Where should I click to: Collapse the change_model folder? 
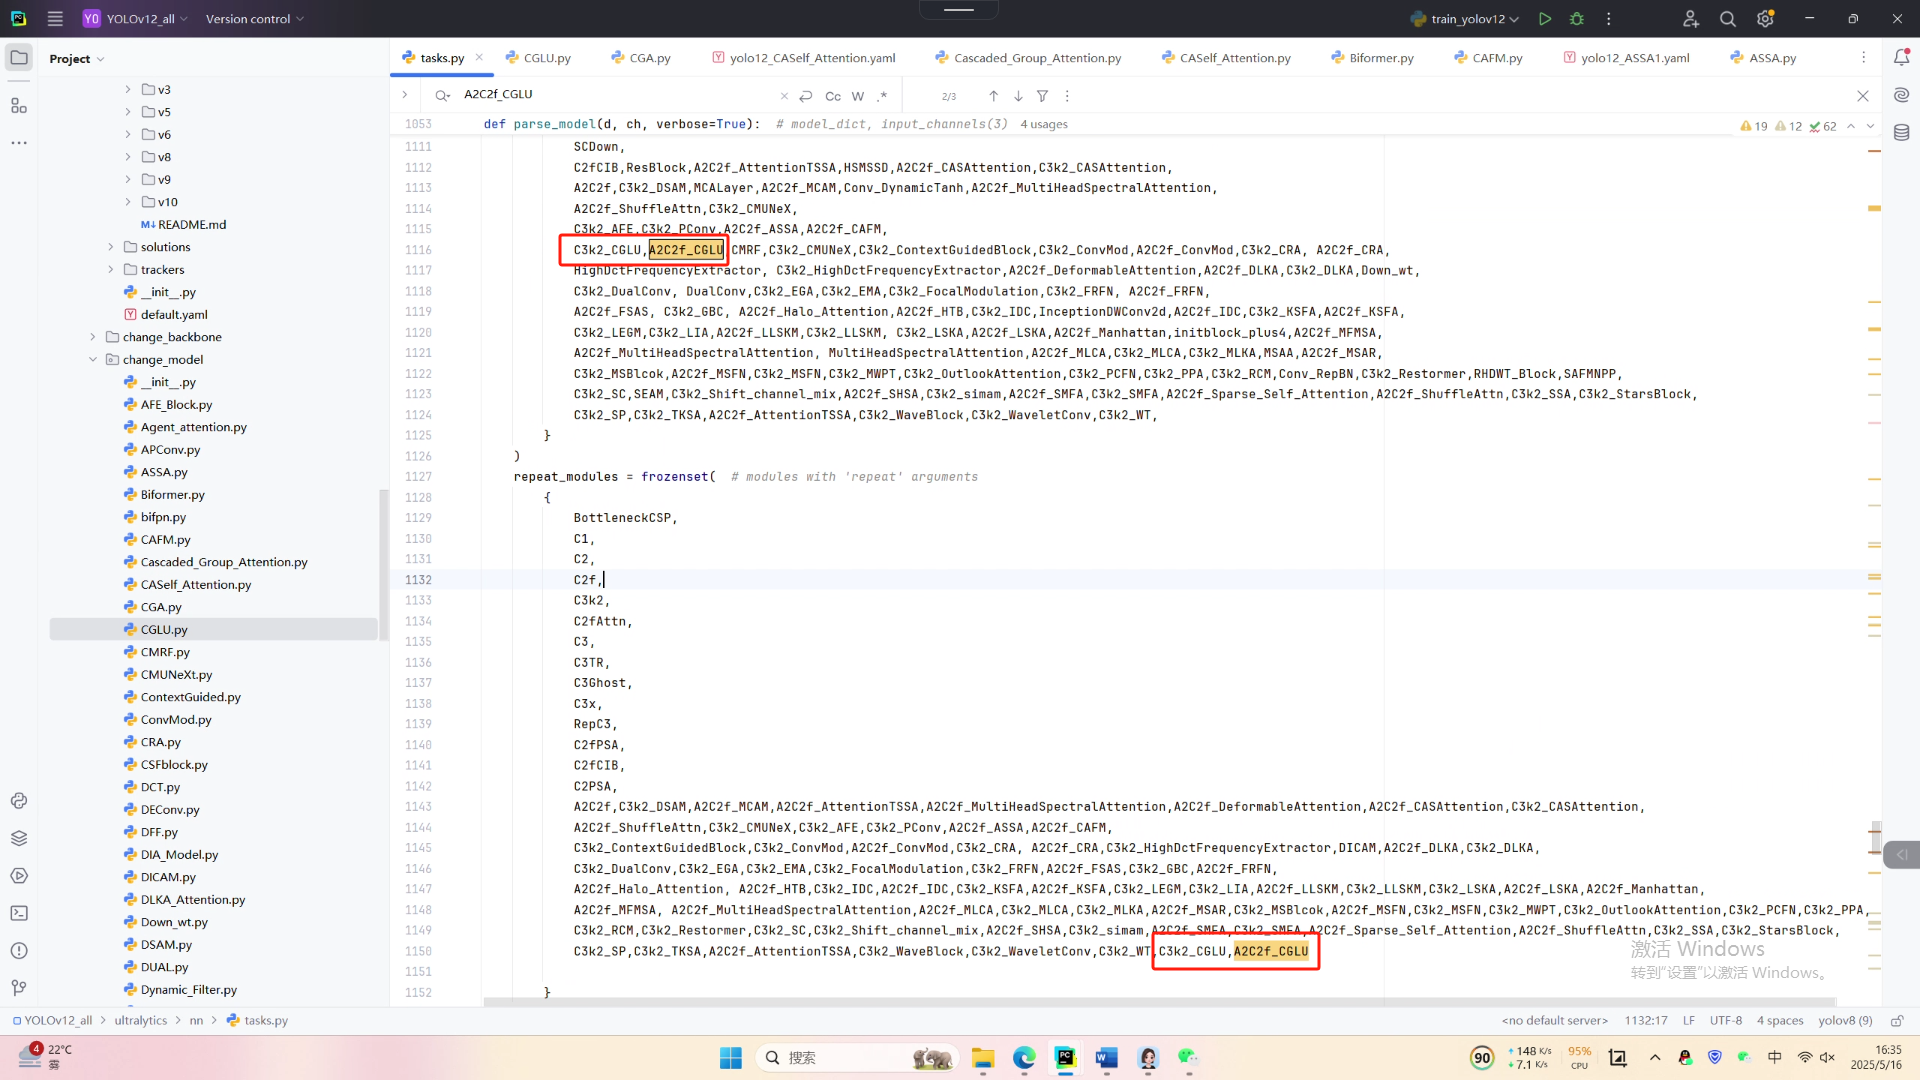pyautogui.click(x=93, y=360)
